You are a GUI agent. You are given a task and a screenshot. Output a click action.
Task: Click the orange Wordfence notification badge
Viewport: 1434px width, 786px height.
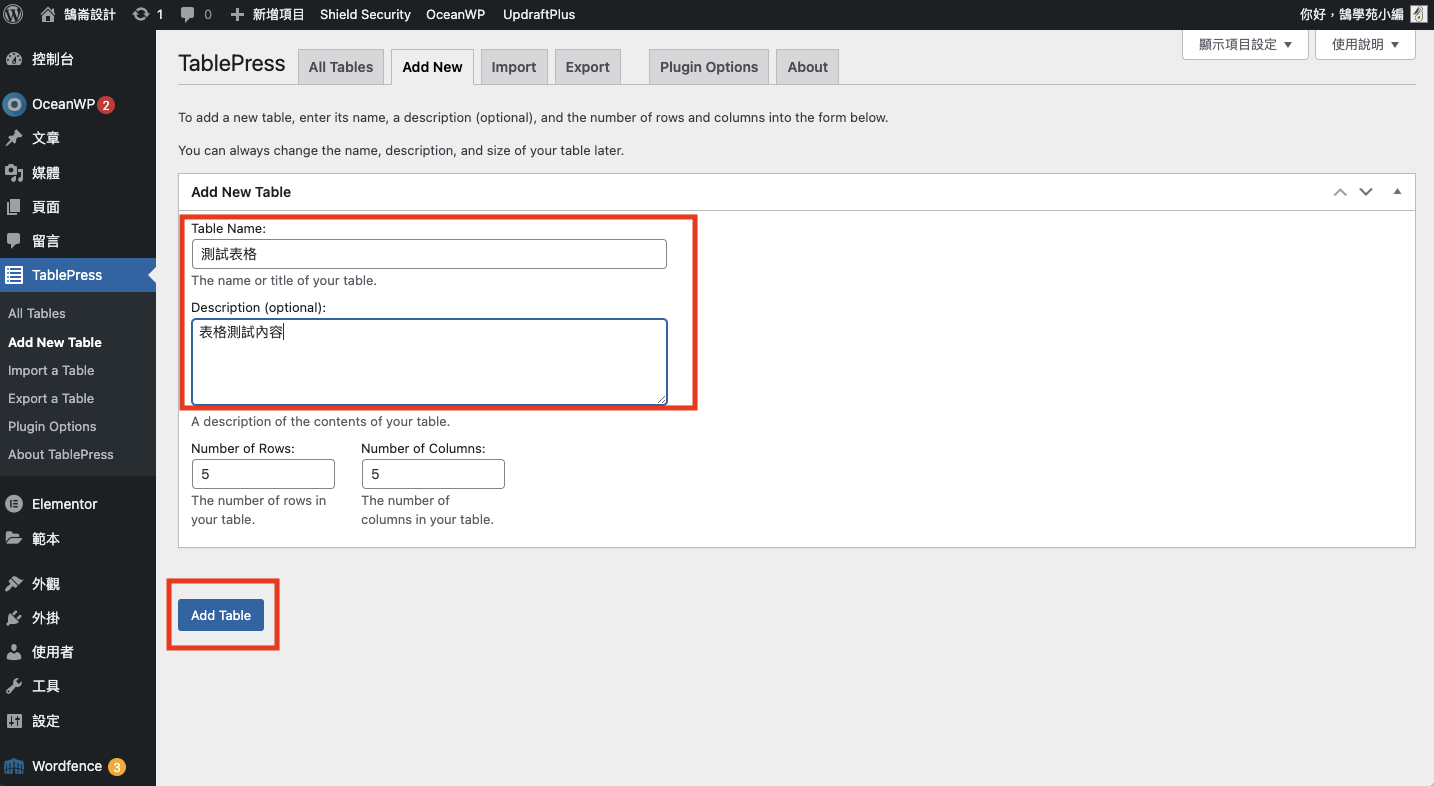click(x=116, y=767)
